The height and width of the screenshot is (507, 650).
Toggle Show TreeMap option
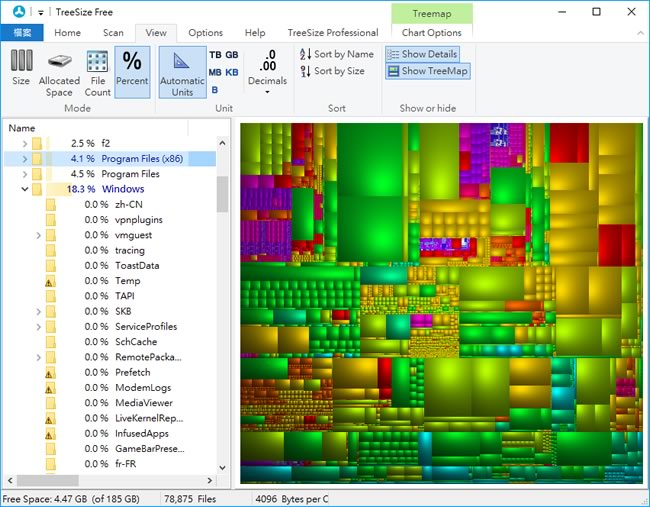point(426,71)
